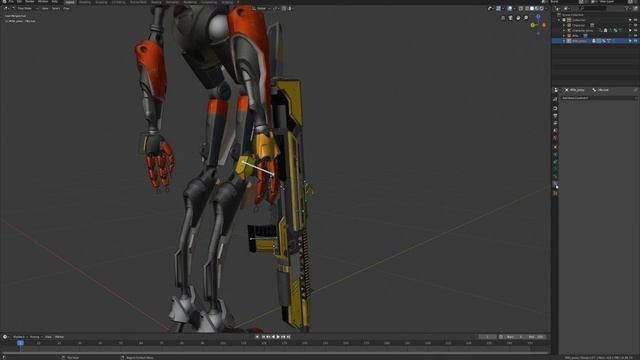Switch perspective/orthographic with the grid icon
This screenshot has height=360, width=640.
pyautogui.click(x=503, y=18)
